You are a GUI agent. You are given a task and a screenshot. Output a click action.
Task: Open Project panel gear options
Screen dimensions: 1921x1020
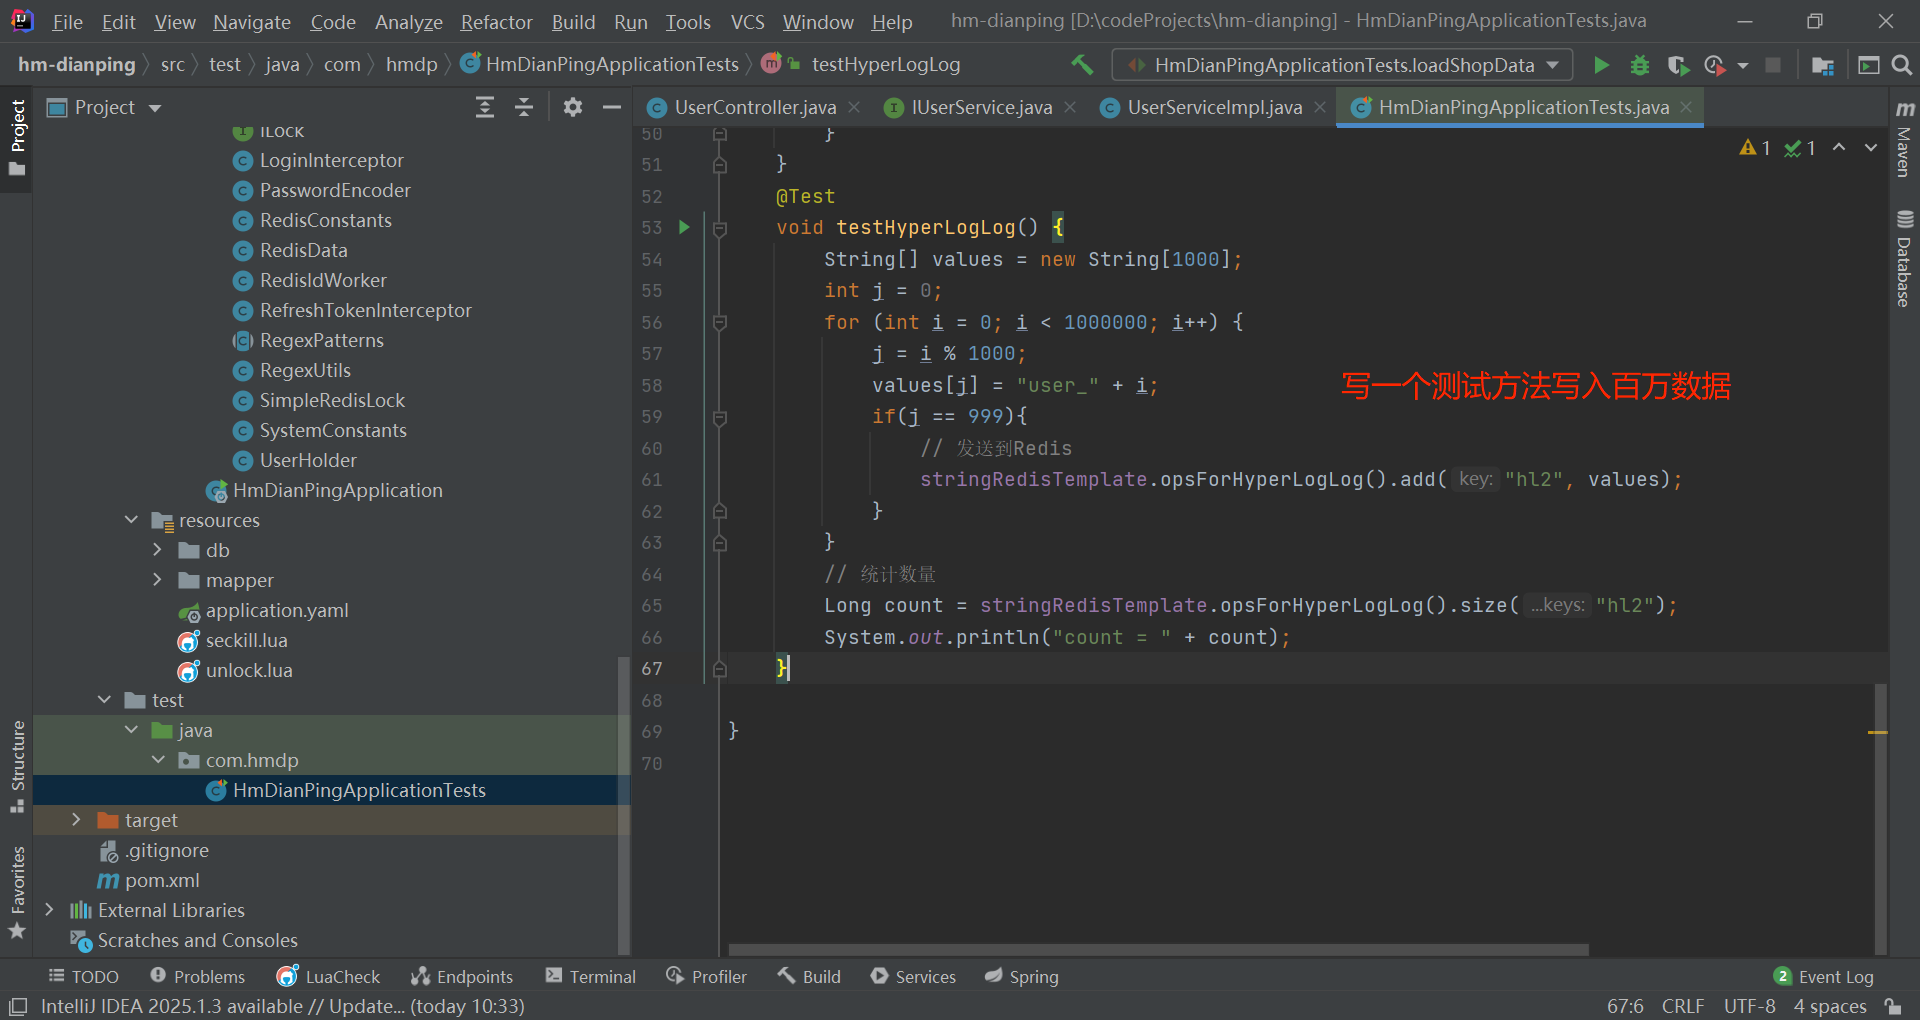point(573,107)
